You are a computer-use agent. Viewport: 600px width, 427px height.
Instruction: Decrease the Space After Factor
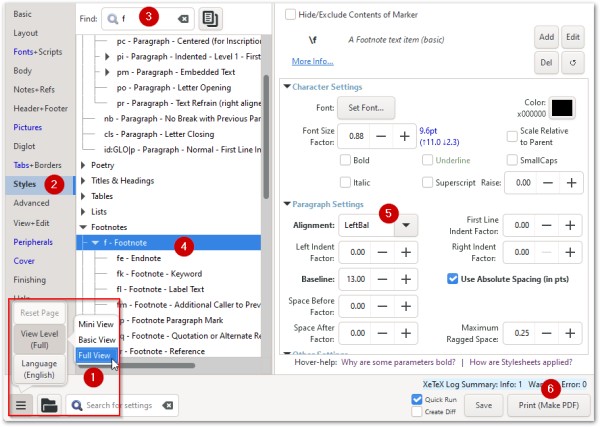[382, 333]
